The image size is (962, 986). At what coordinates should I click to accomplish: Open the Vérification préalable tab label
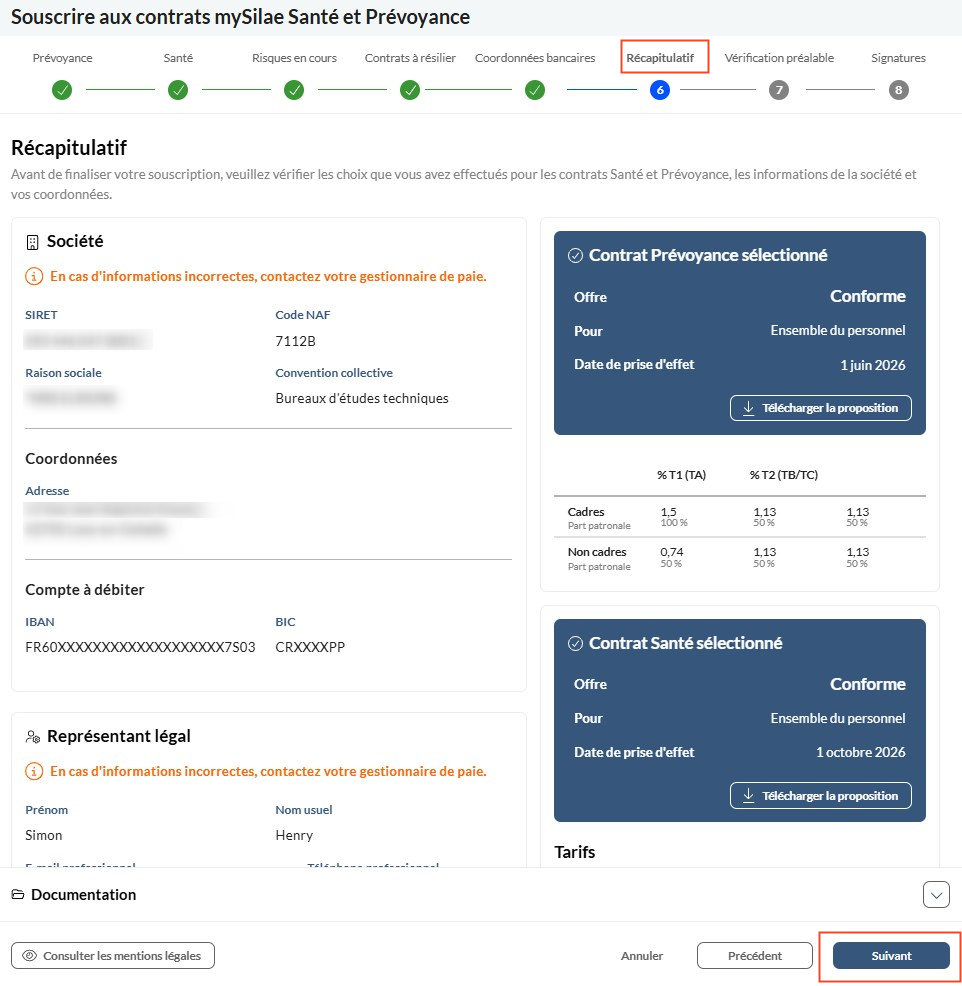click(779, 58)
